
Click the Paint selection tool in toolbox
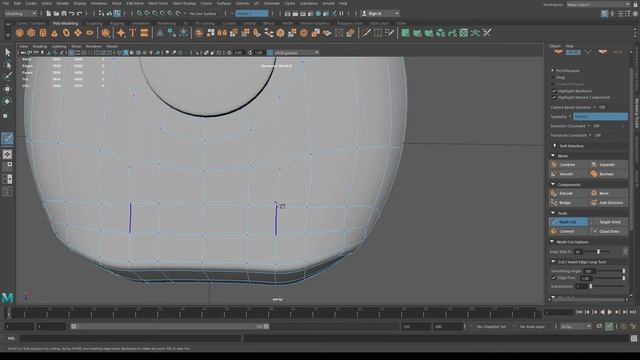pyautogui.click(x=7, y=76)
